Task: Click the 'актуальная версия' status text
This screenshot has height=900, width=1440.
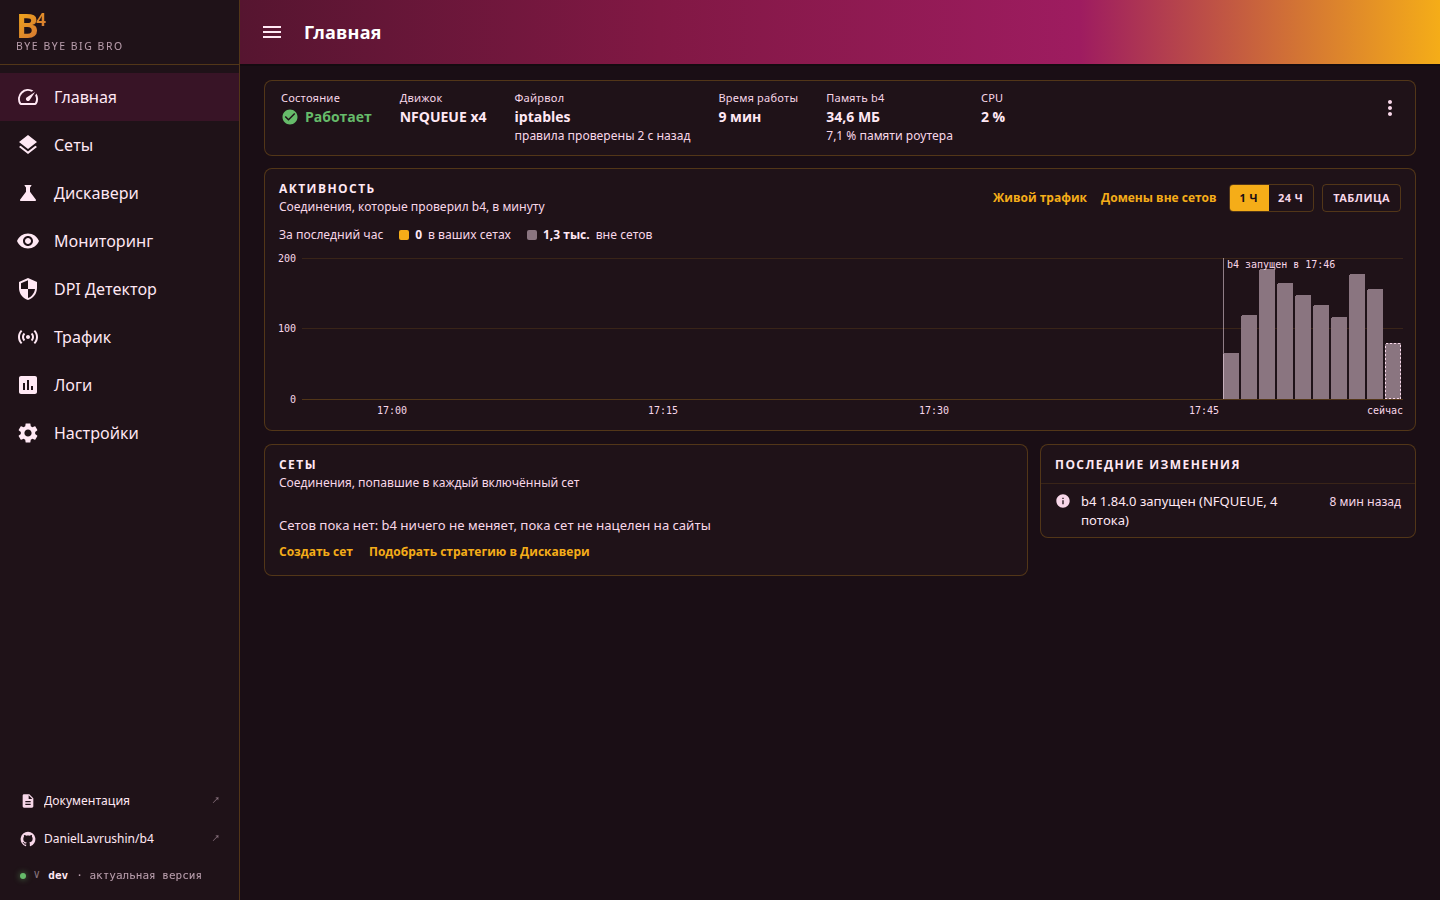Action: [146, 875]
